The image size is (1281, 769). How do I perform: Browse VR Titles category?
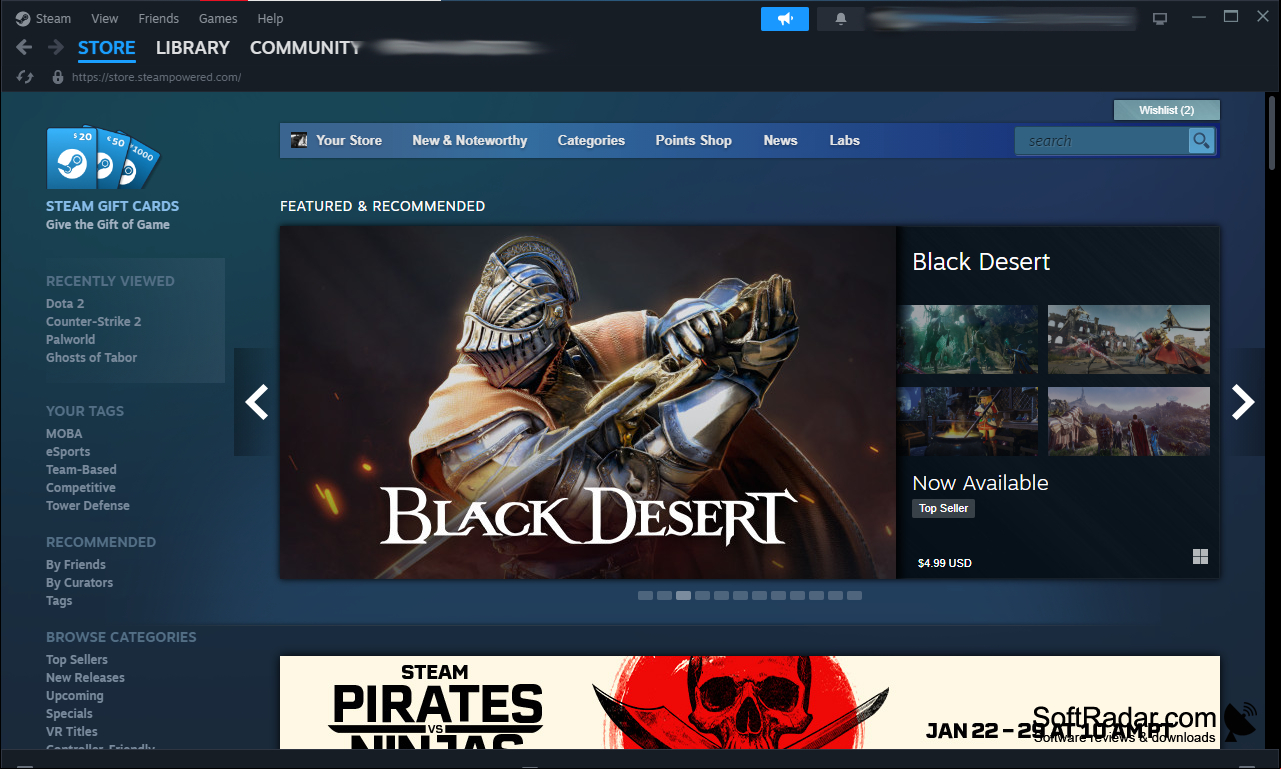(72, 732)
